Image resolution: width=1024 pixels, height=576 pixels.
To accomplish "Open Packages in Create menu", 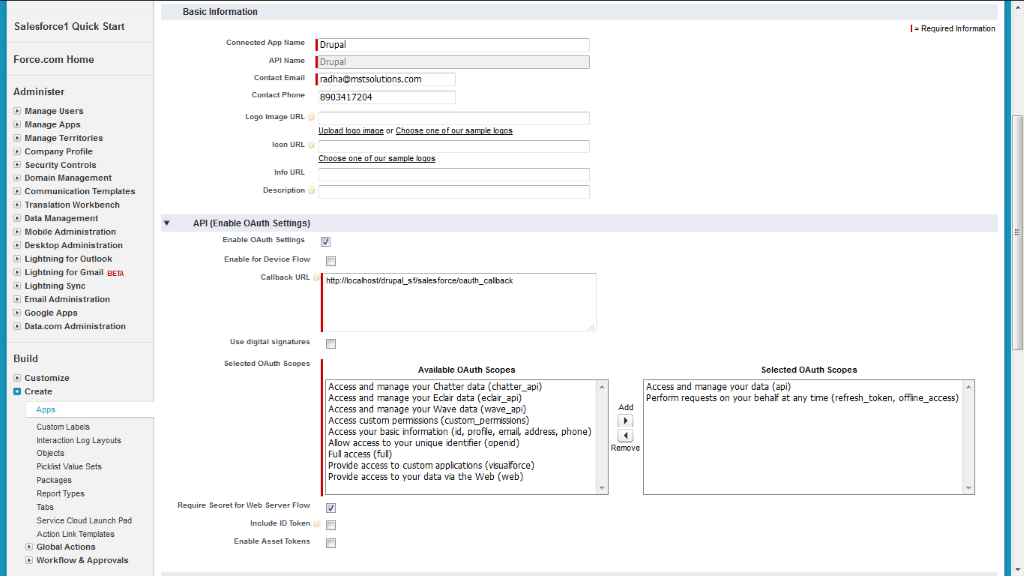I will (54, 481).
